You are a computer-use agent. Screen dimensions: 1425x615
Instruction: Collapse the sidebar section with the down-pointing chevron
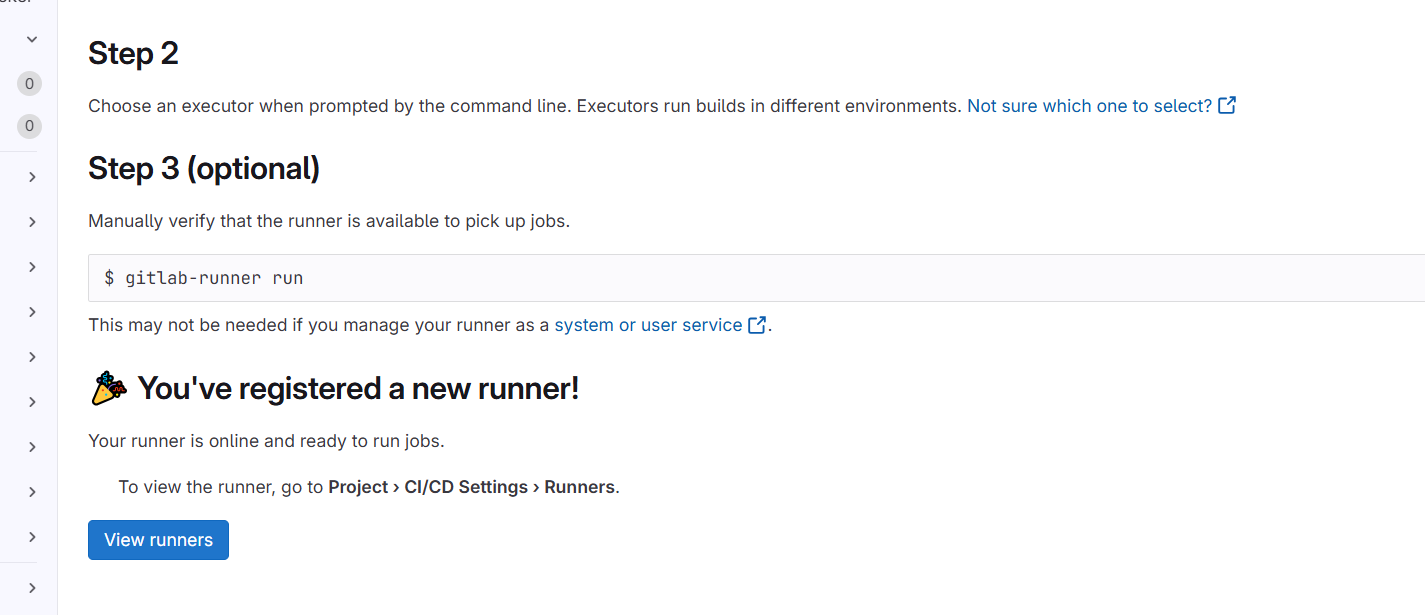tap(31, 39)
